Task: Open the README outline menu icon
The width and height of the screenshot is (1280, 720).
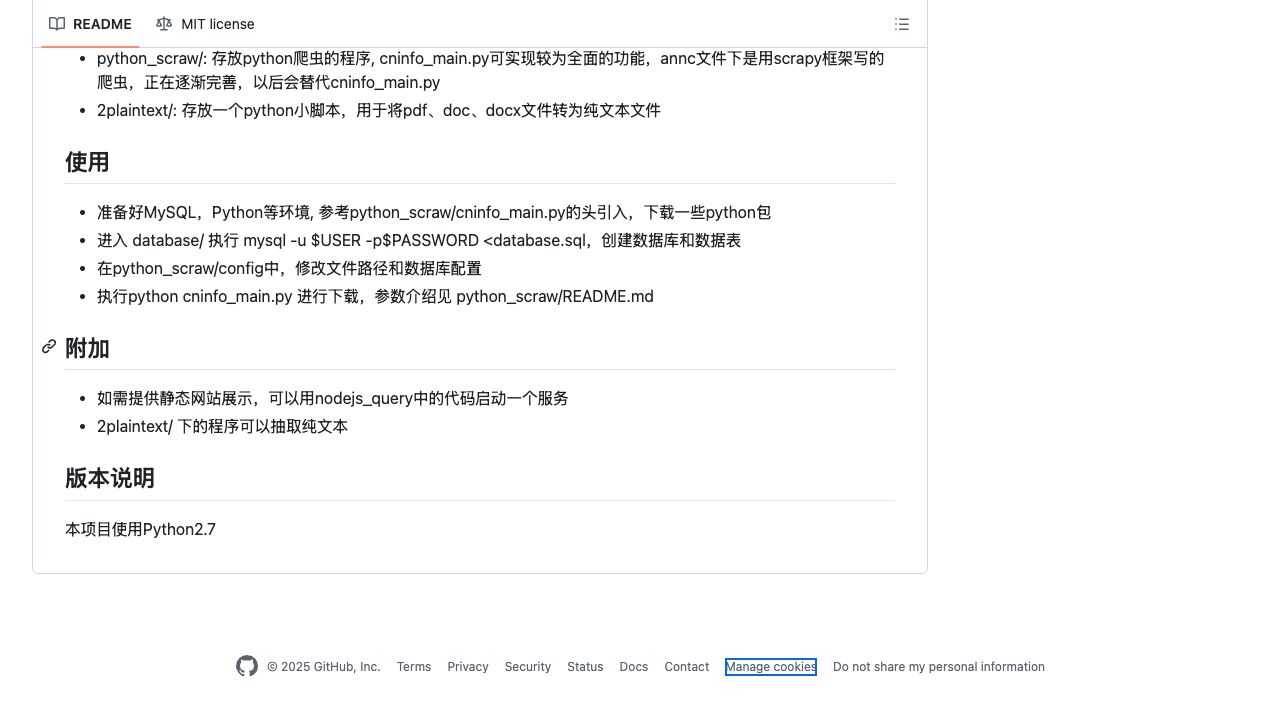Action: point(901,24)
